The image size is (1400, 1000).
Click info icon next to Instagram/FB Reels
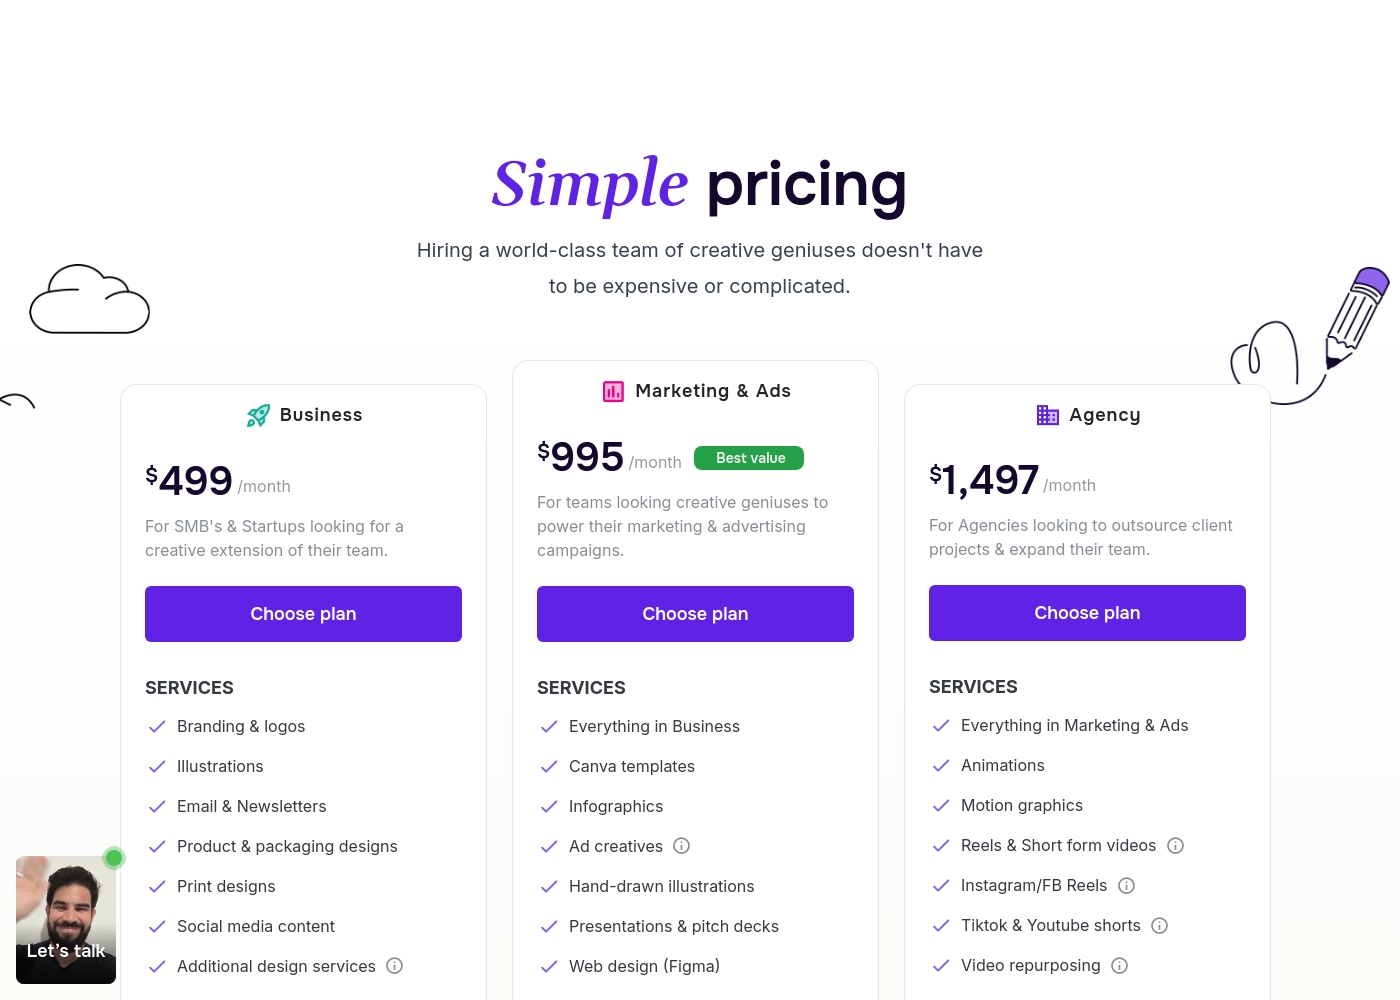(1127, 886)
